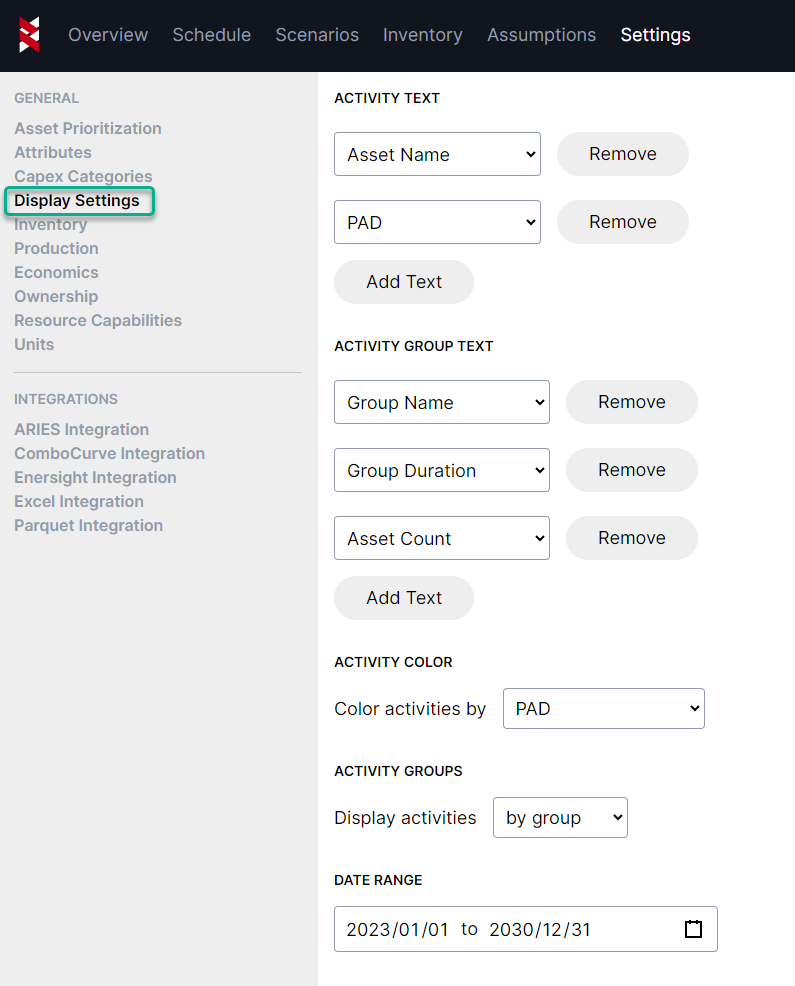This screenshot has width=795, height=986.
Task: Go to Resource Capabilities settings
Action: tap(97, 320)
